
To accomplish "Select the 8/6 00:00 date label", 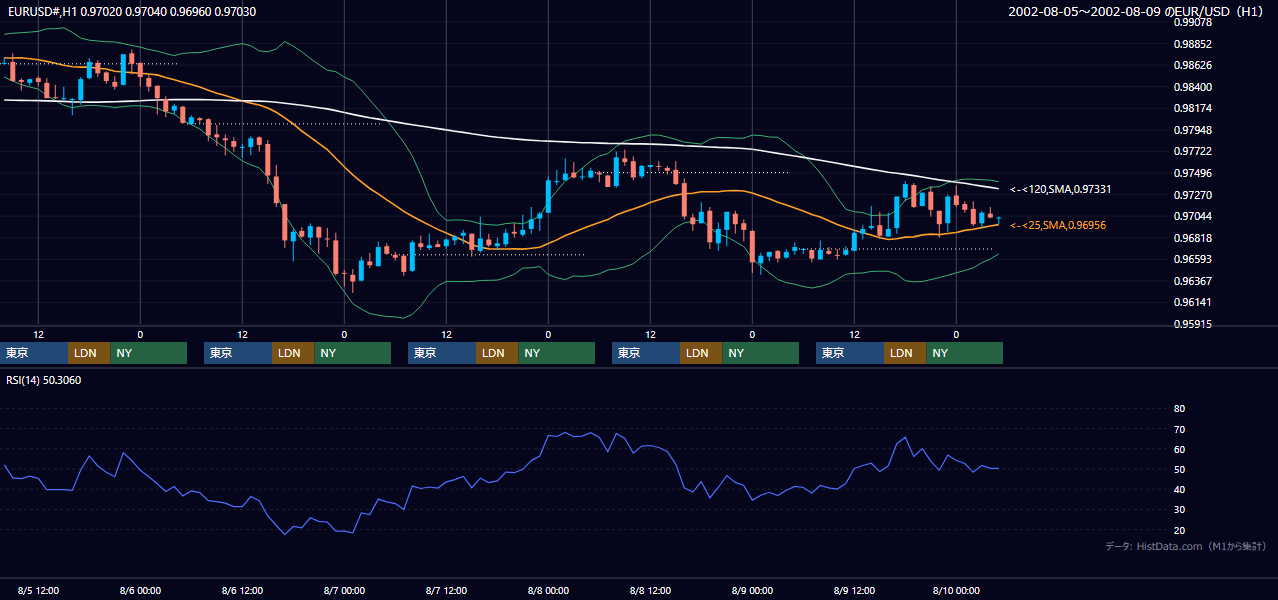I will coord(140,591).
